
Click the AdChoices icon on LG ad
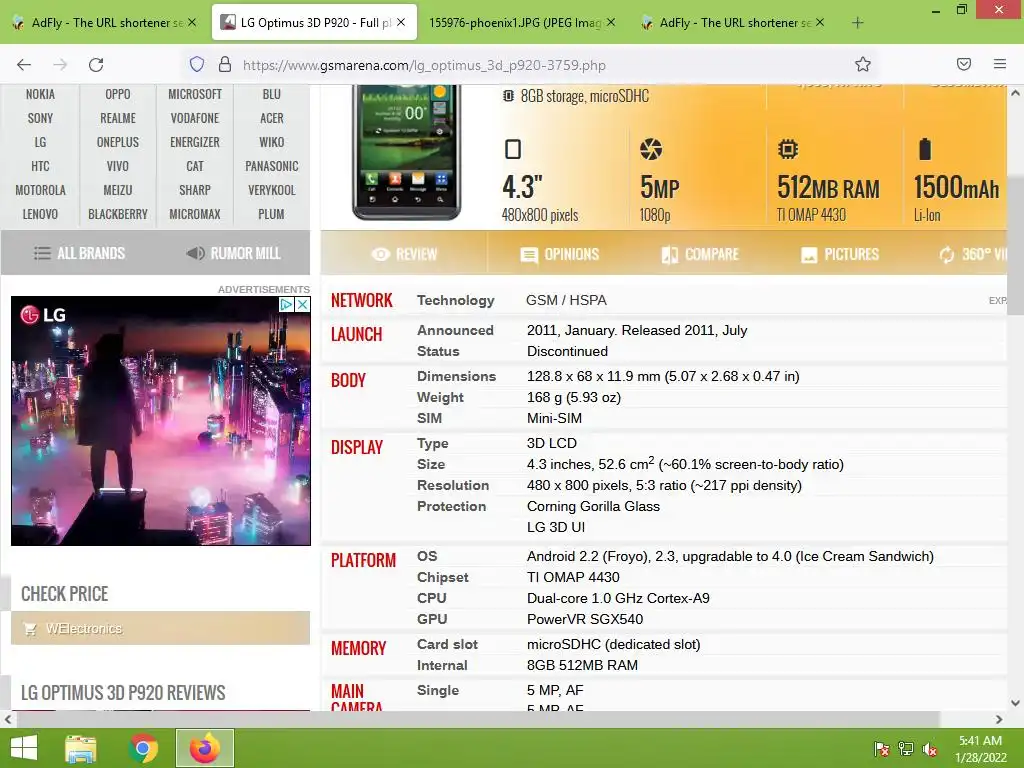tap(286, 304)
